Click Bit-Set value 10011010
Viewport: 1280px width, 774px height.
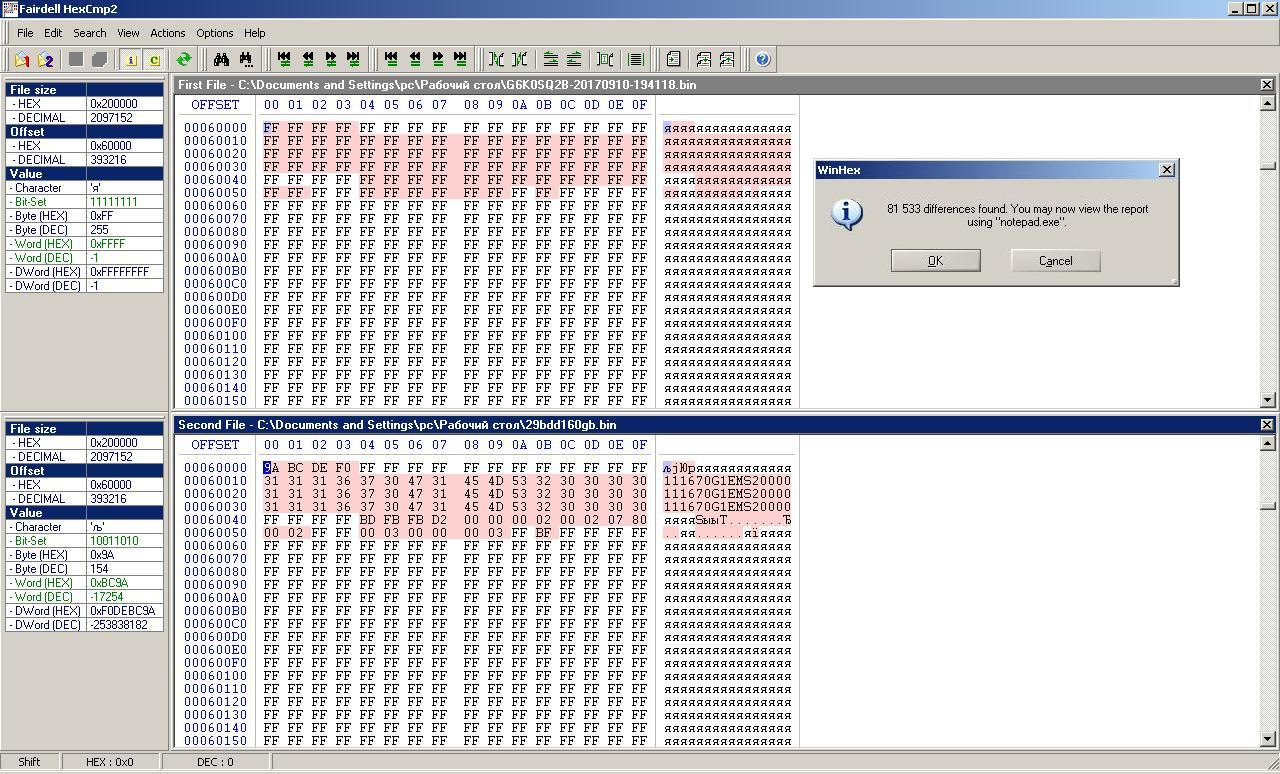pos(124,541)
